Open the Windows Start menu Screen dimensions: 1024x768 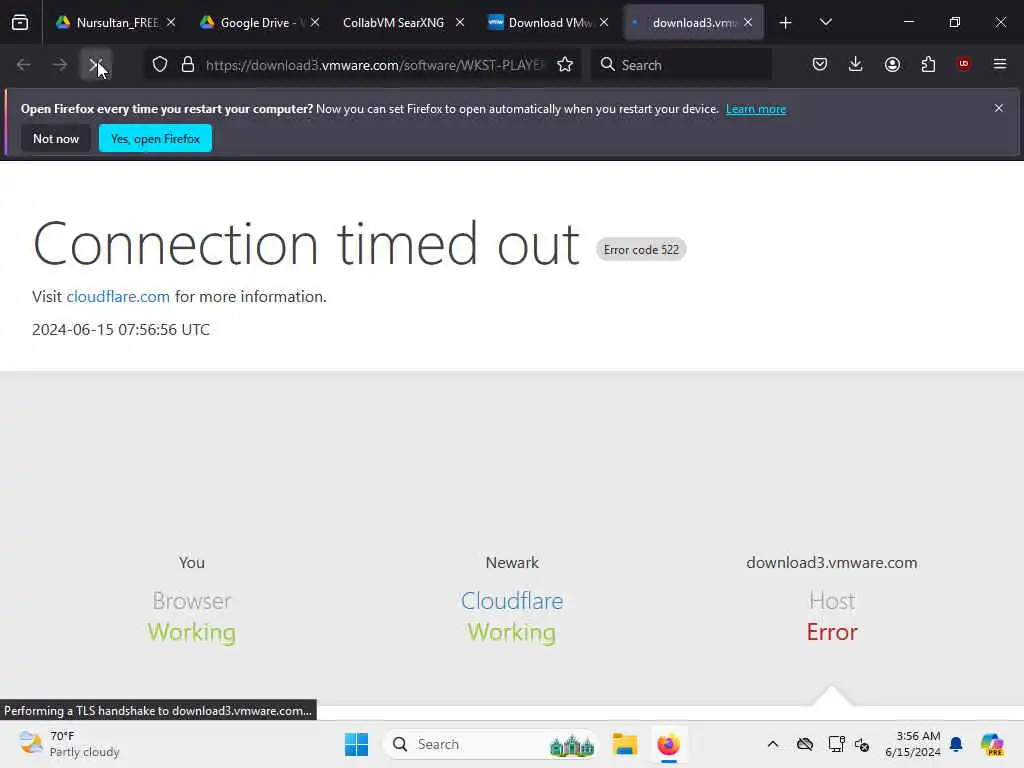tap(357, 744)
